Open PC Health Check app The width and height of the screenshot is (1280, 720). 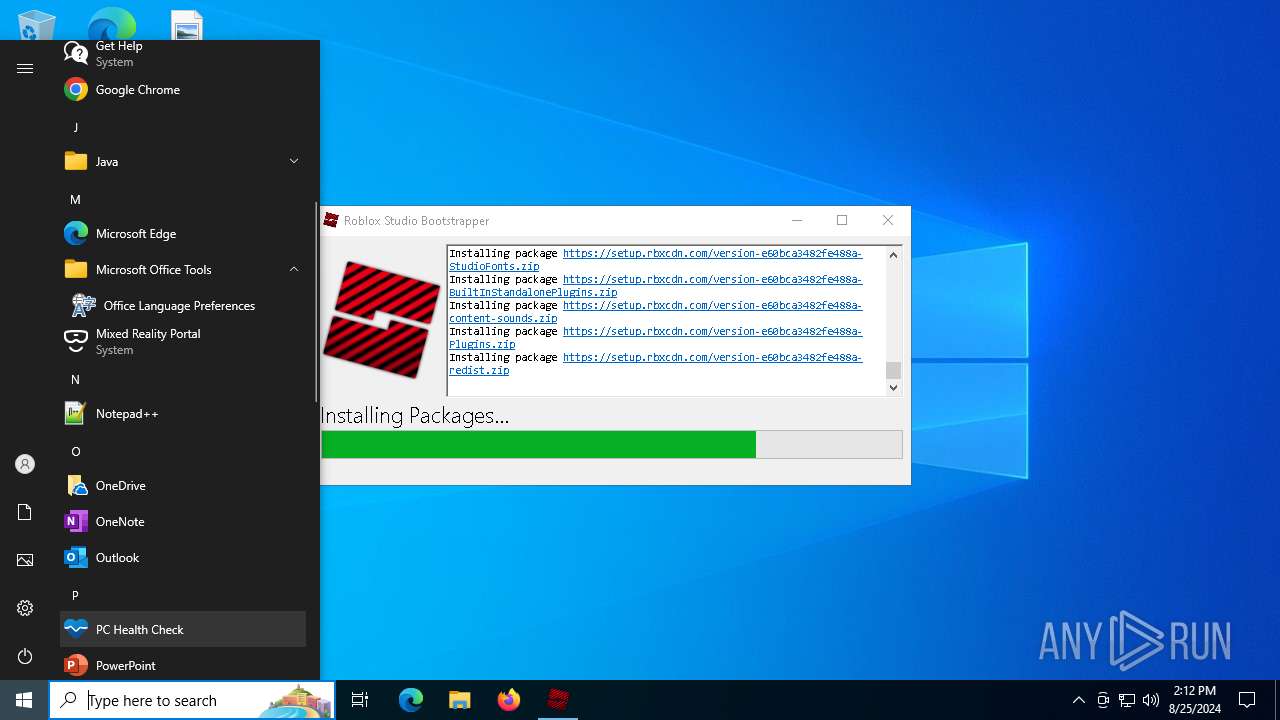pos(183,630)
